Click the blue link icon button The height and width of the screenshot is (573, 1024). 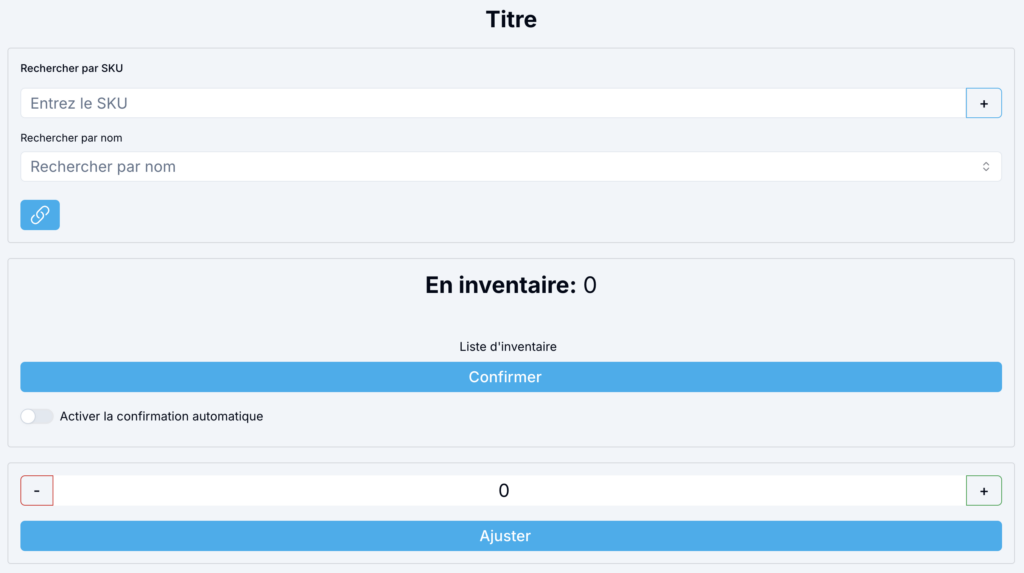pos(40,215)
